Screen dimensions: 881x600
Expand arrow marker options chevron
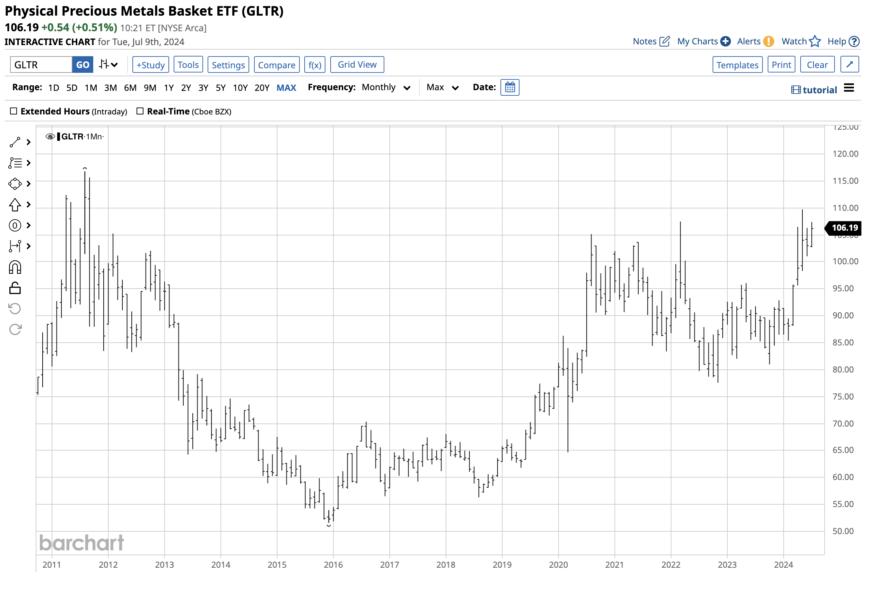[x=28, y=204]
